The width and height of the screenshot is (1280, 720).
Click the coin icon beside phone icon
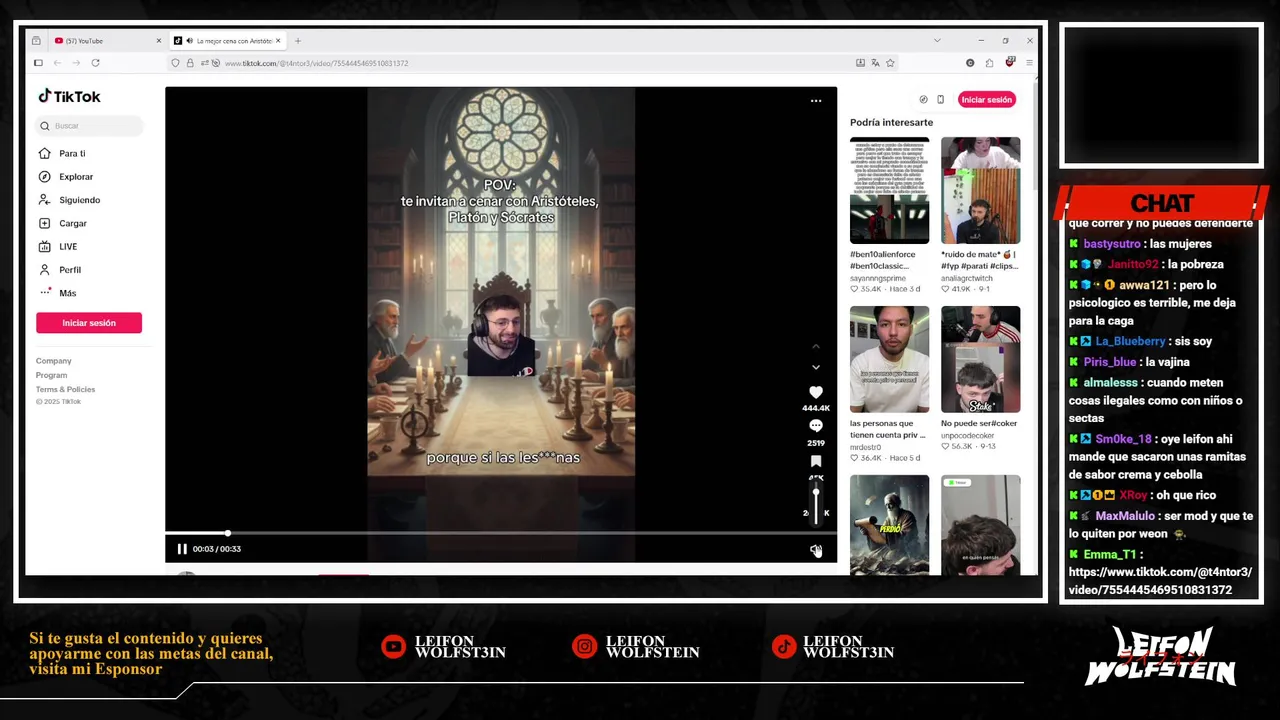(x=923, y=100)
